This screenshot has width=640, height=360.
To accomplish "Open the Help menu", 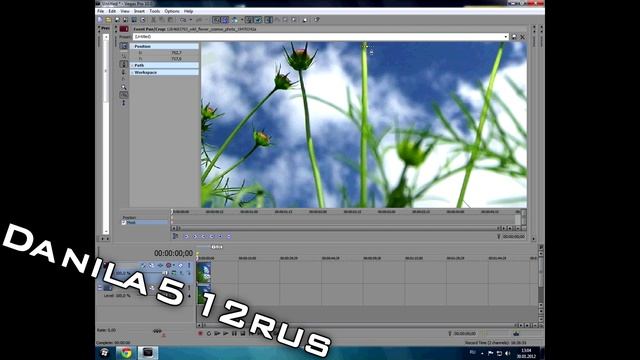I will coord(188,11).
